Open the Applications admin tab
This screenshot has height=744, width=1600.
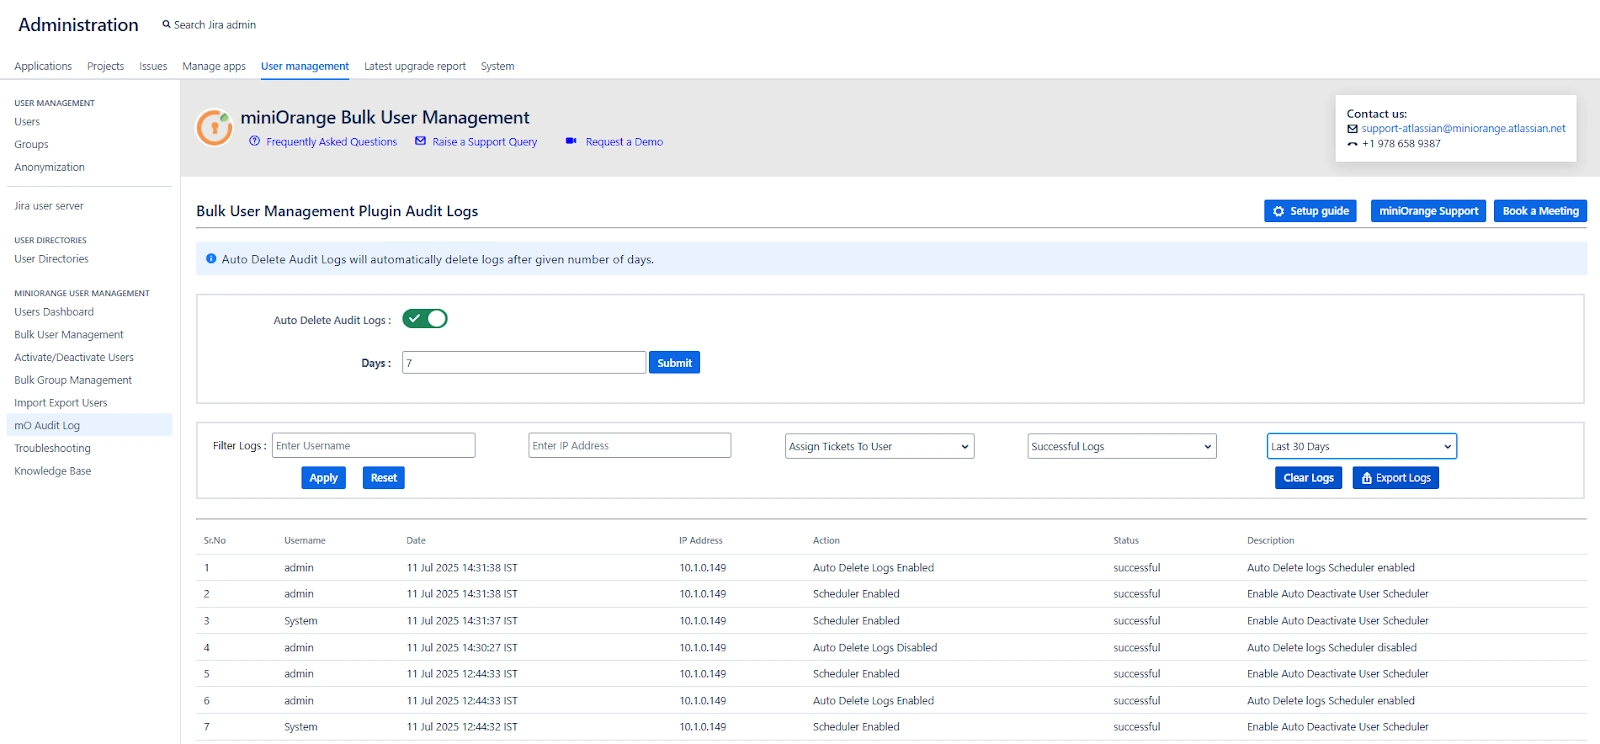tap(43, 66)
